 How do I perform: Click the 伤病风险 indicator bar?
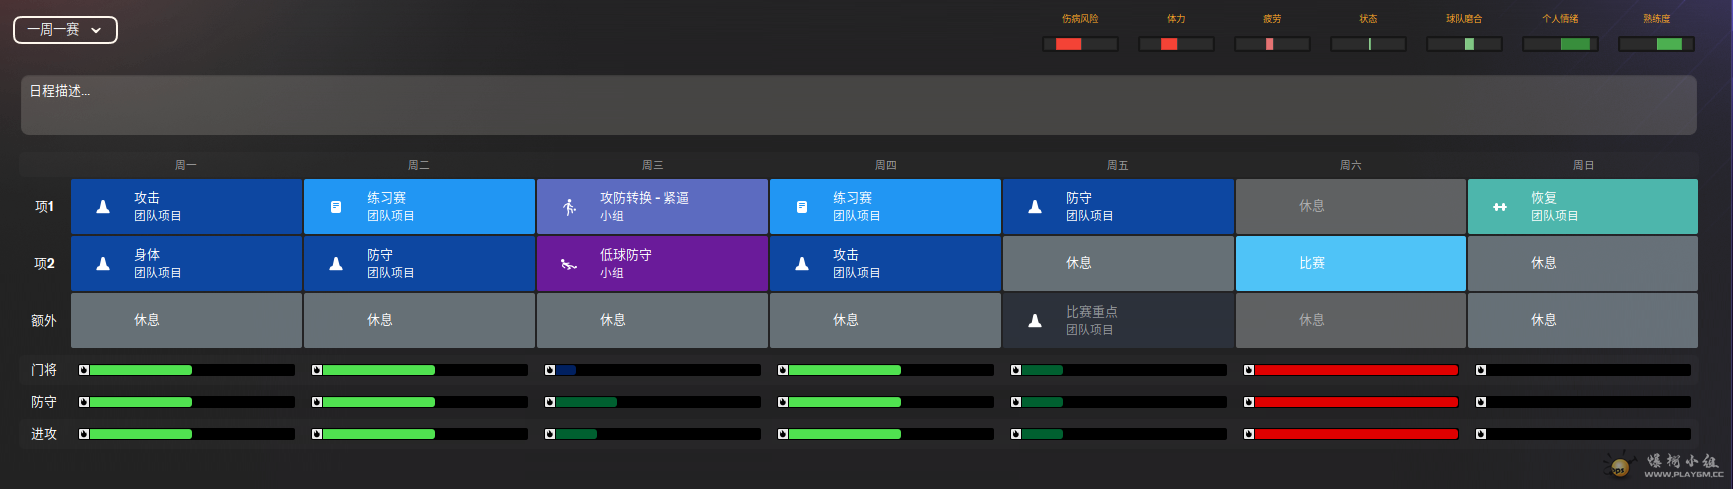pyautogui.click(x=1080, y=44)
